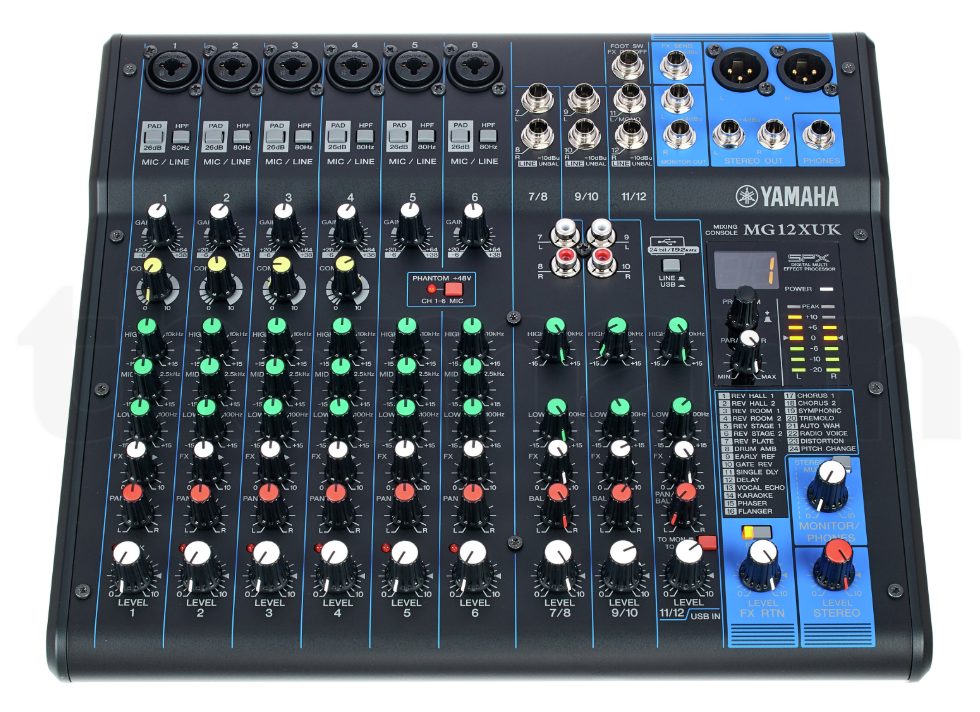The height and width of the screenshot is (712, 980).
Task: Select the channel 4 MIC/LINE combo jack
Action: click(x=353, y=70)
